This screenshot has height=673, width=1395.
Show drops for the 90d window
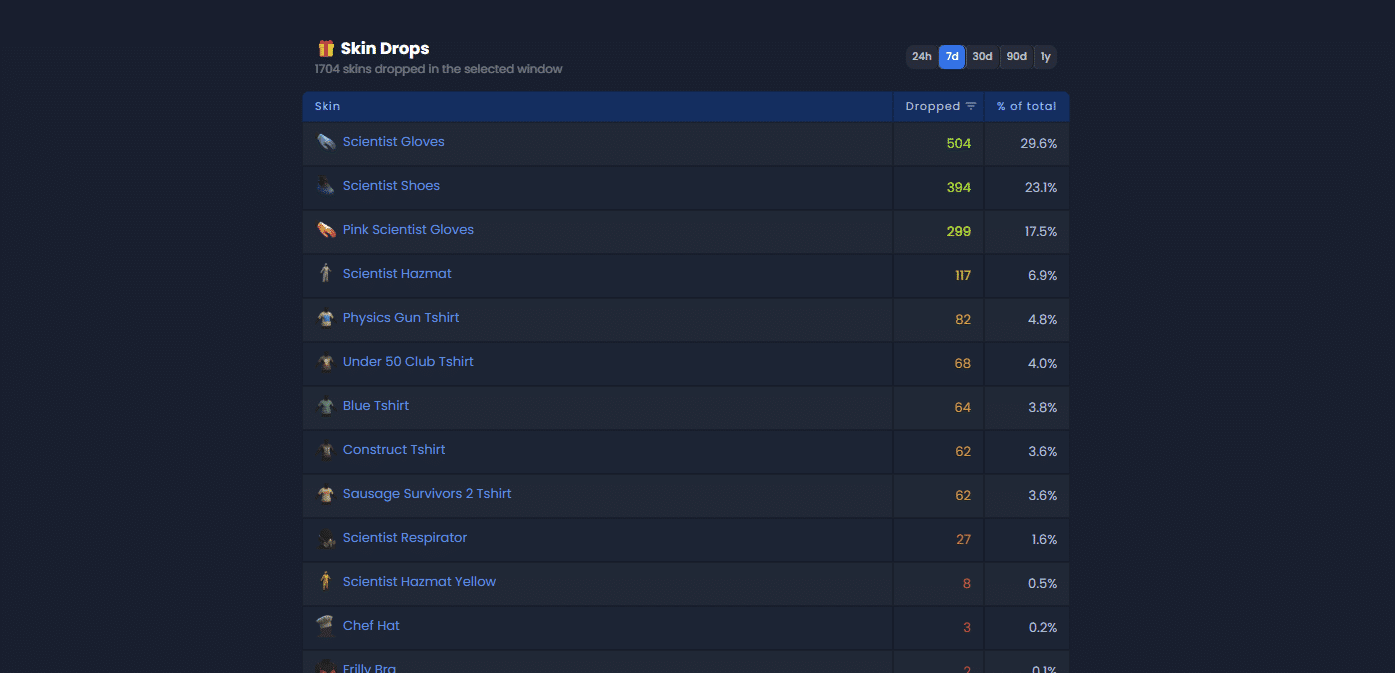(x=1017, y=57)
